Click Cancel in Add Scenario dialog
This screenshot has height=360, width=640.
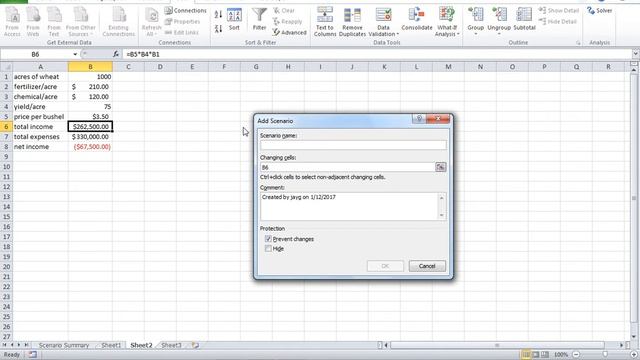(x=427, y=266)
